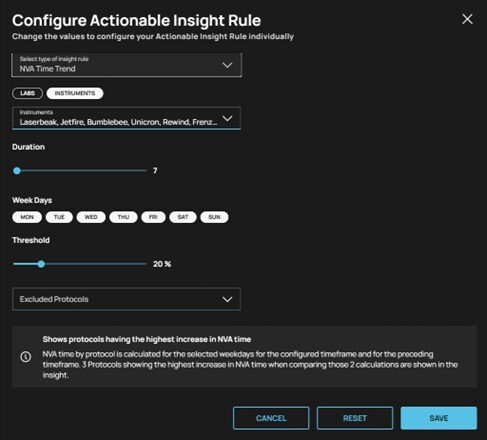
Task: Toggle the SUN weekday chip
Action: 214,217
